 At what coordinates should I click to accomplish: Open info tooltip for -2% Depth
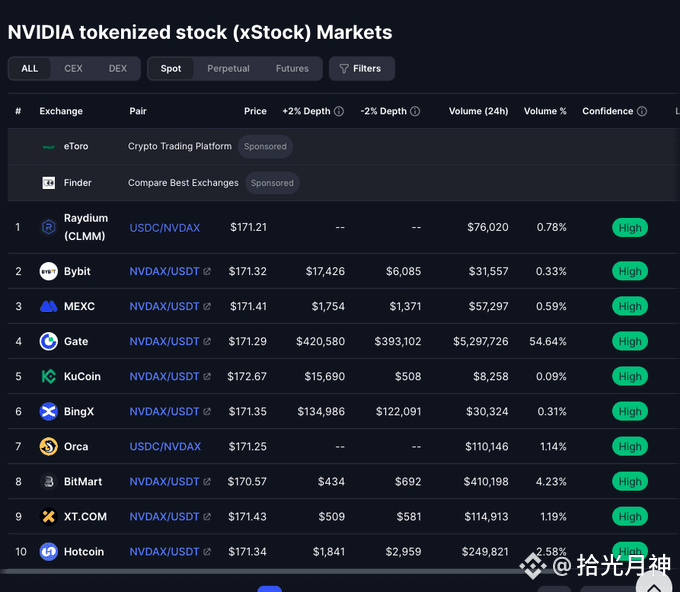415,111
